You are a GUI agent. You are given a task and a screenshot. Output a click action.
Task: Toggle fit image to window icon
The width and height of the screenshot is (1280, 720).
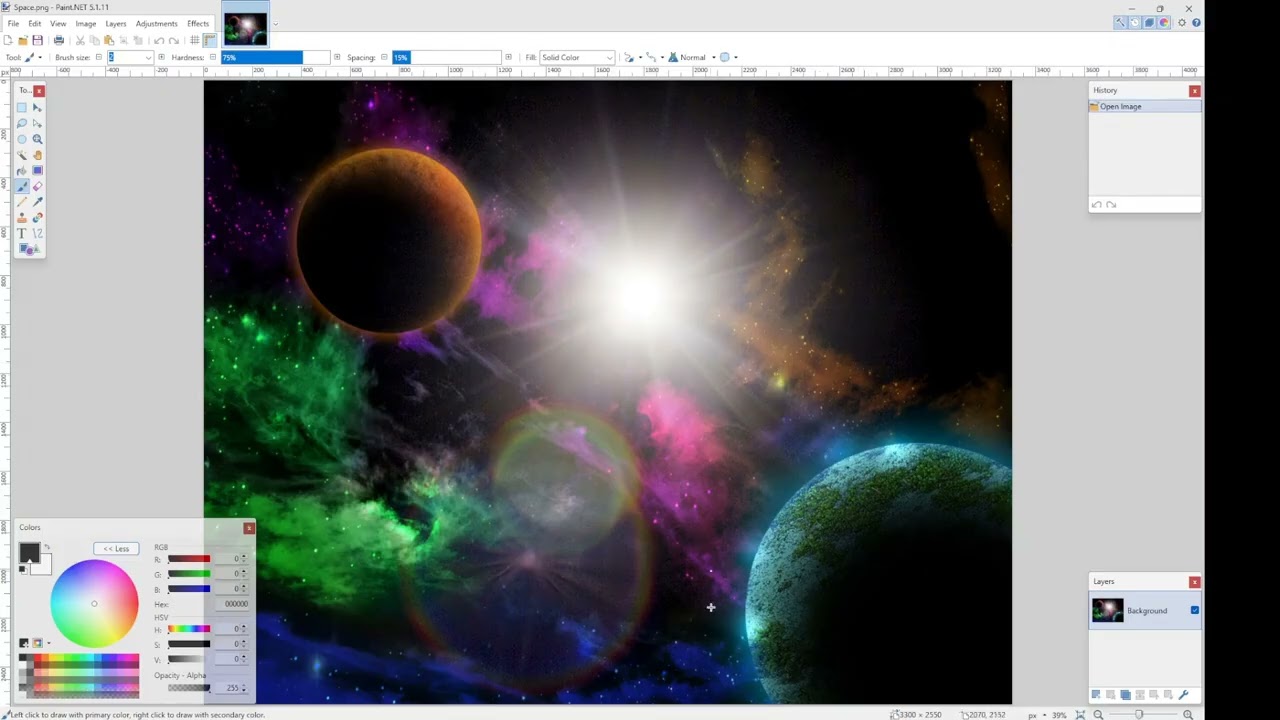1080,715
